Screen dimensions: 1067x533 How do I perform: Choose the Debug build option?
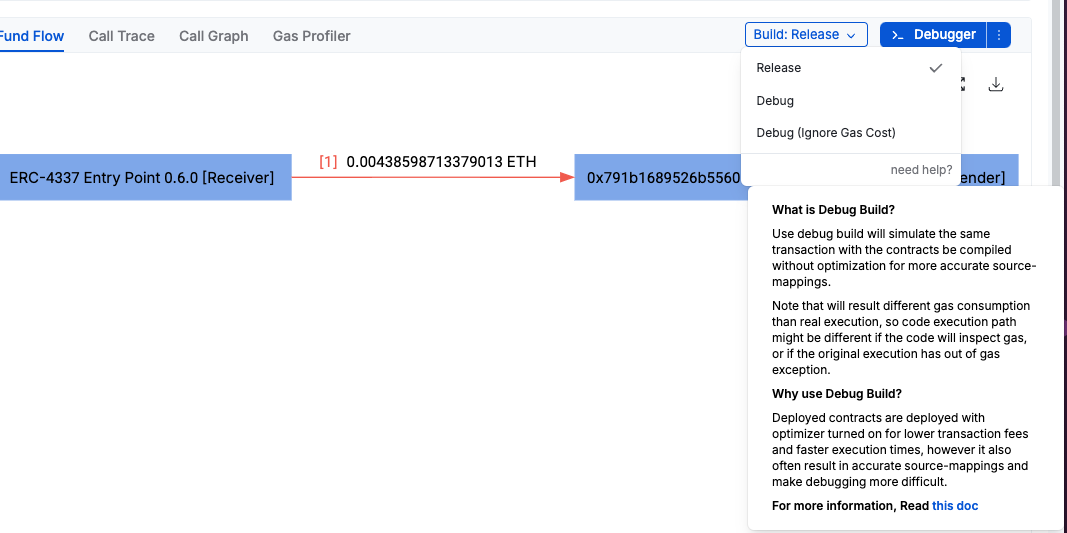pos(775,101)
